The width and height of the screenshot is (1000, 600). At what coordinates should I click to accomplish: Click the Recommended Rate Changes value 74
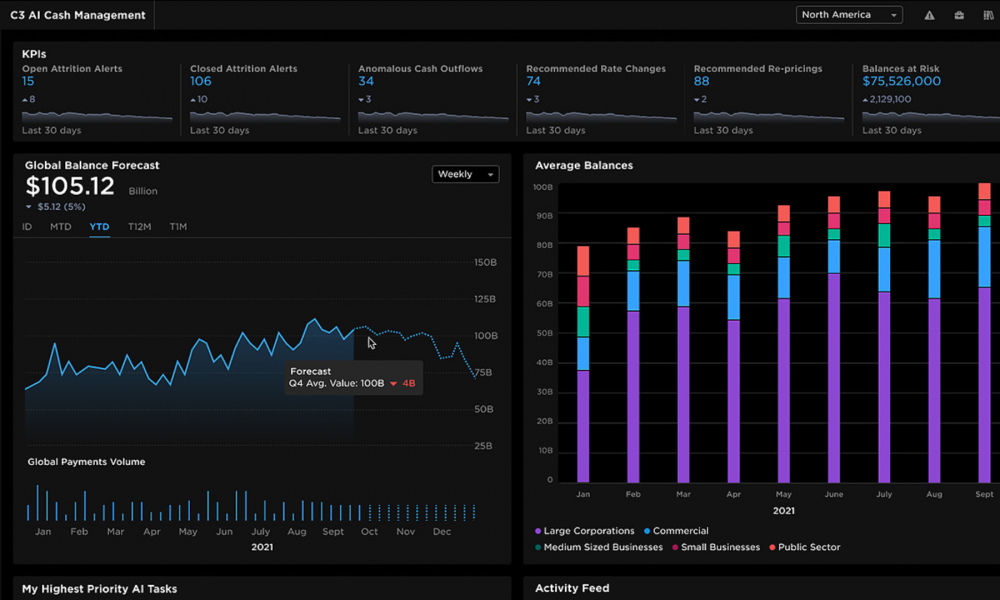pos(533,81)
